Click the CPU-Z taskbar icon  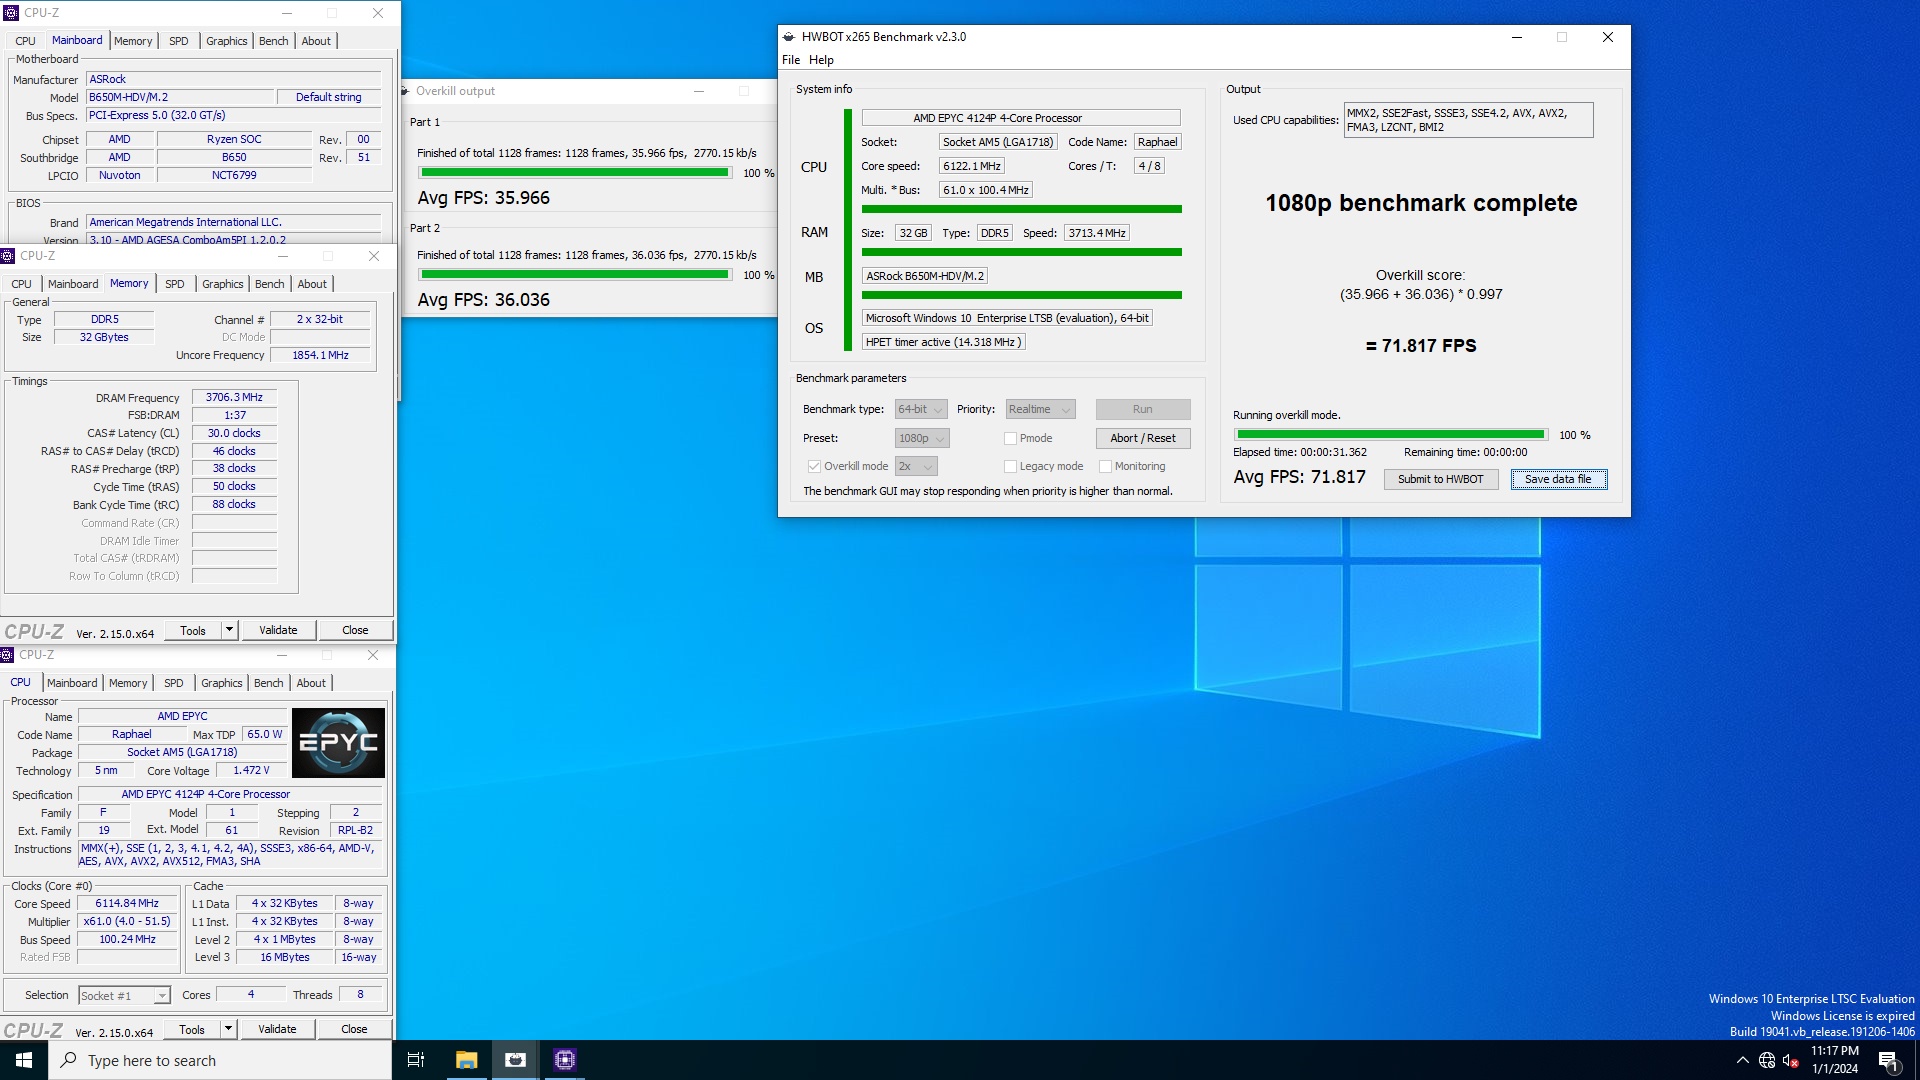pos(564,1060)
